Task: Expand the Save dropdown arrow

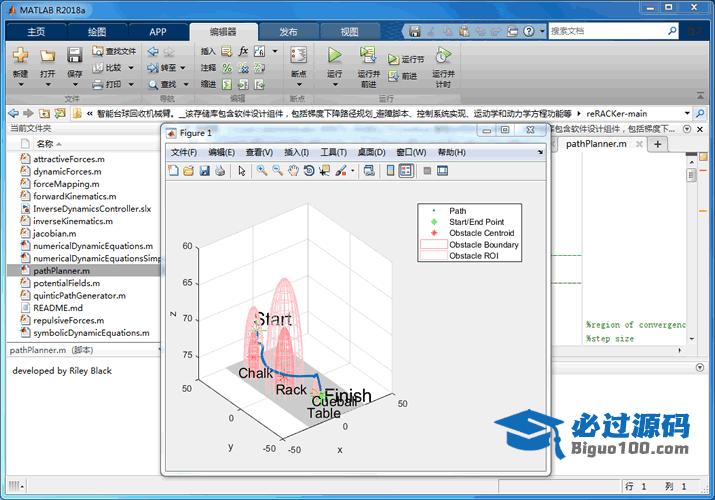Action: click(x=75, y=85)
